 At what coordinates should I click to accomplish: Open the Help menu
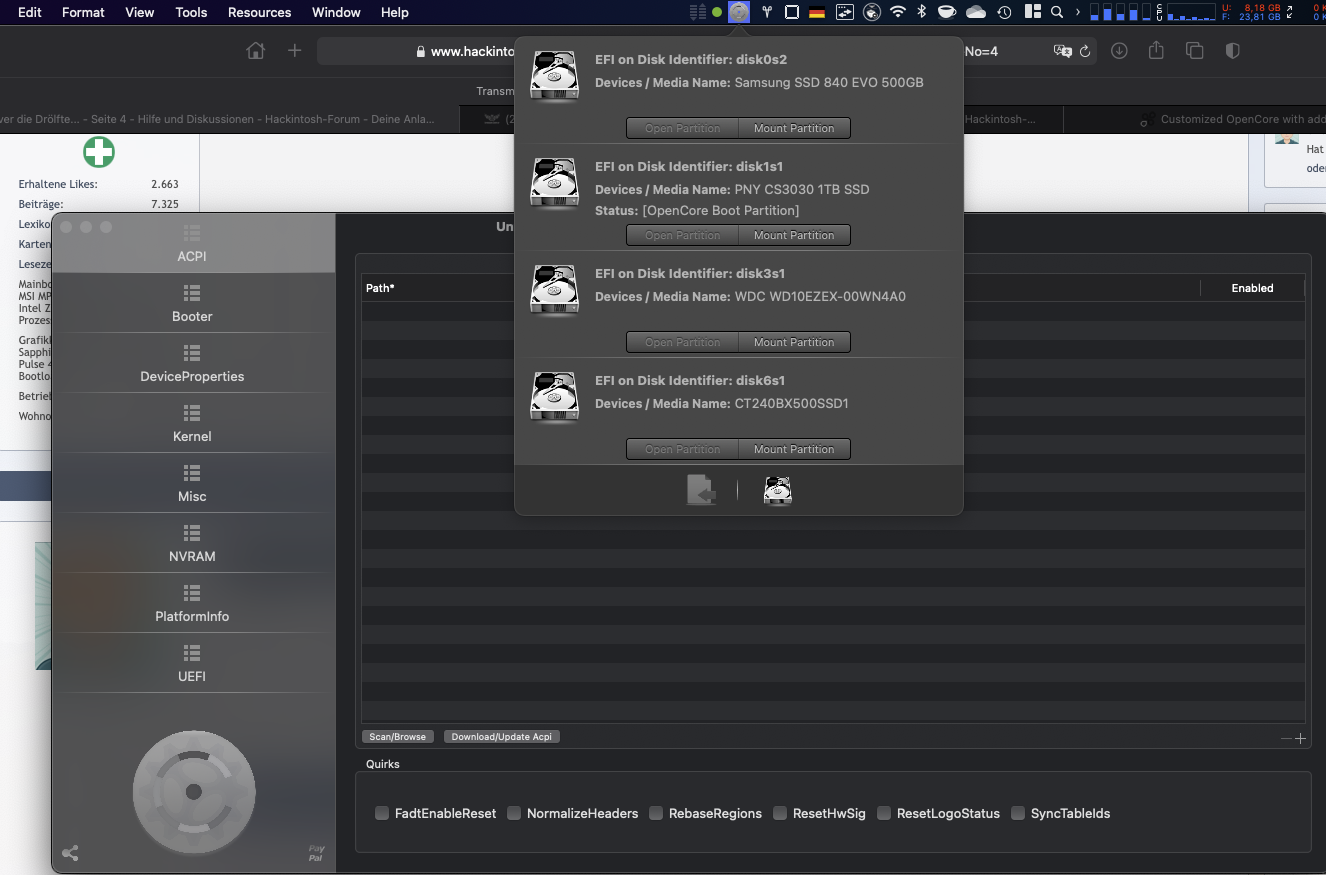tap(395, 12)
